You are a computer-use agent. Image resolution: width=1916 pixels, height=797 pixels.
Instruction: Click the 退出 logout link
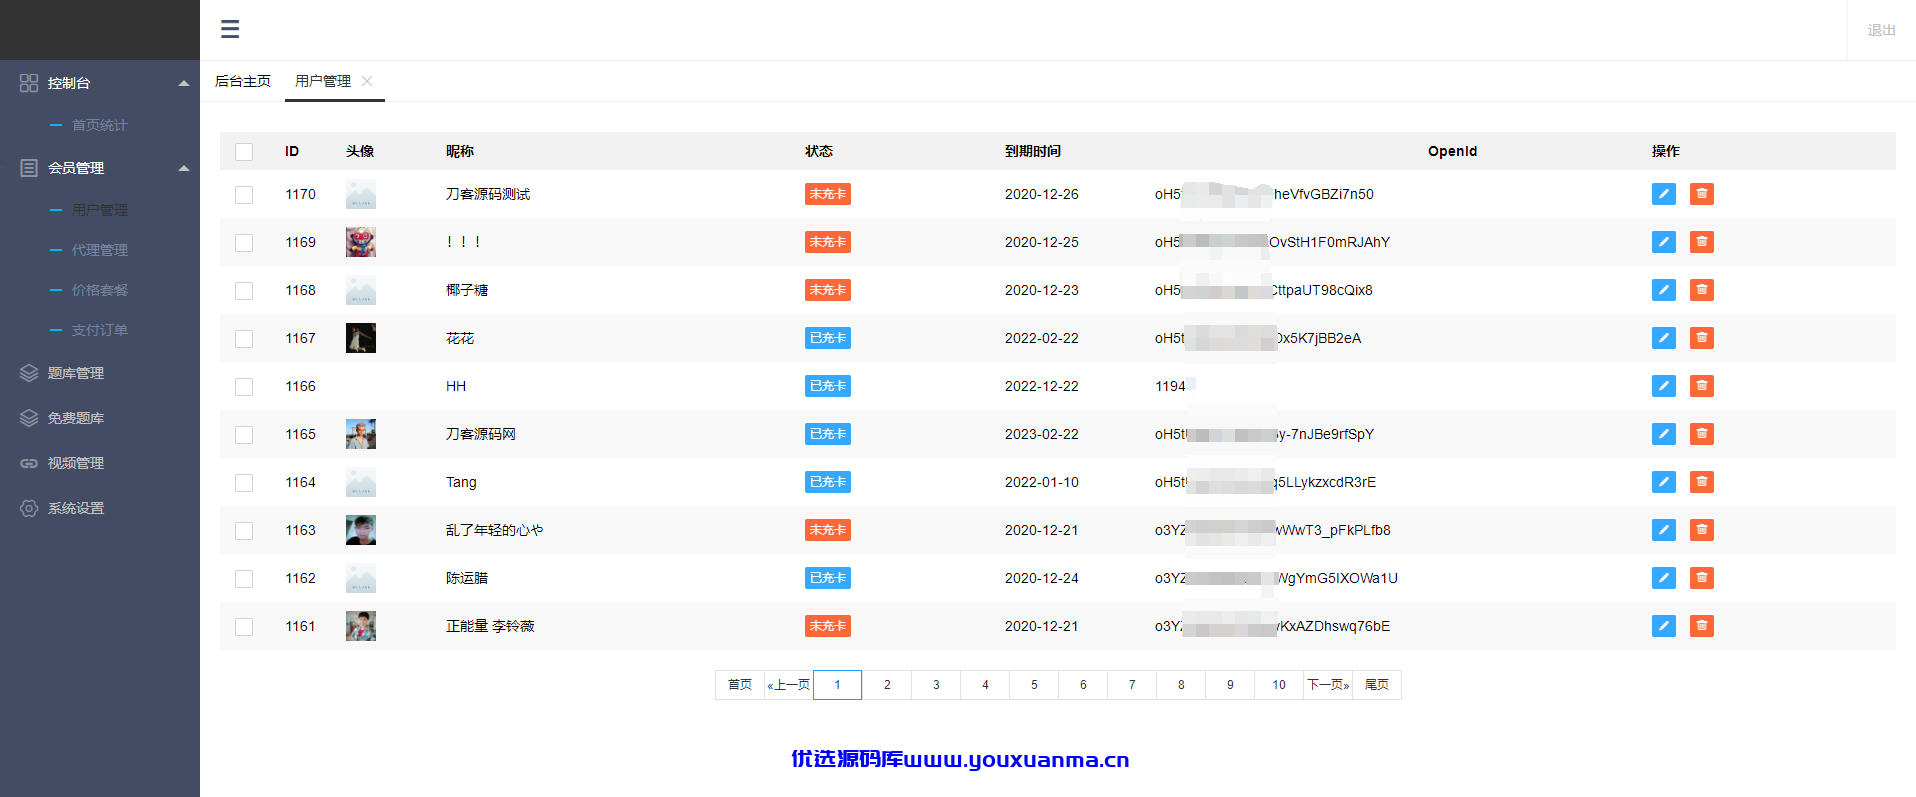pyautogui.click(x=1881, y=30)
